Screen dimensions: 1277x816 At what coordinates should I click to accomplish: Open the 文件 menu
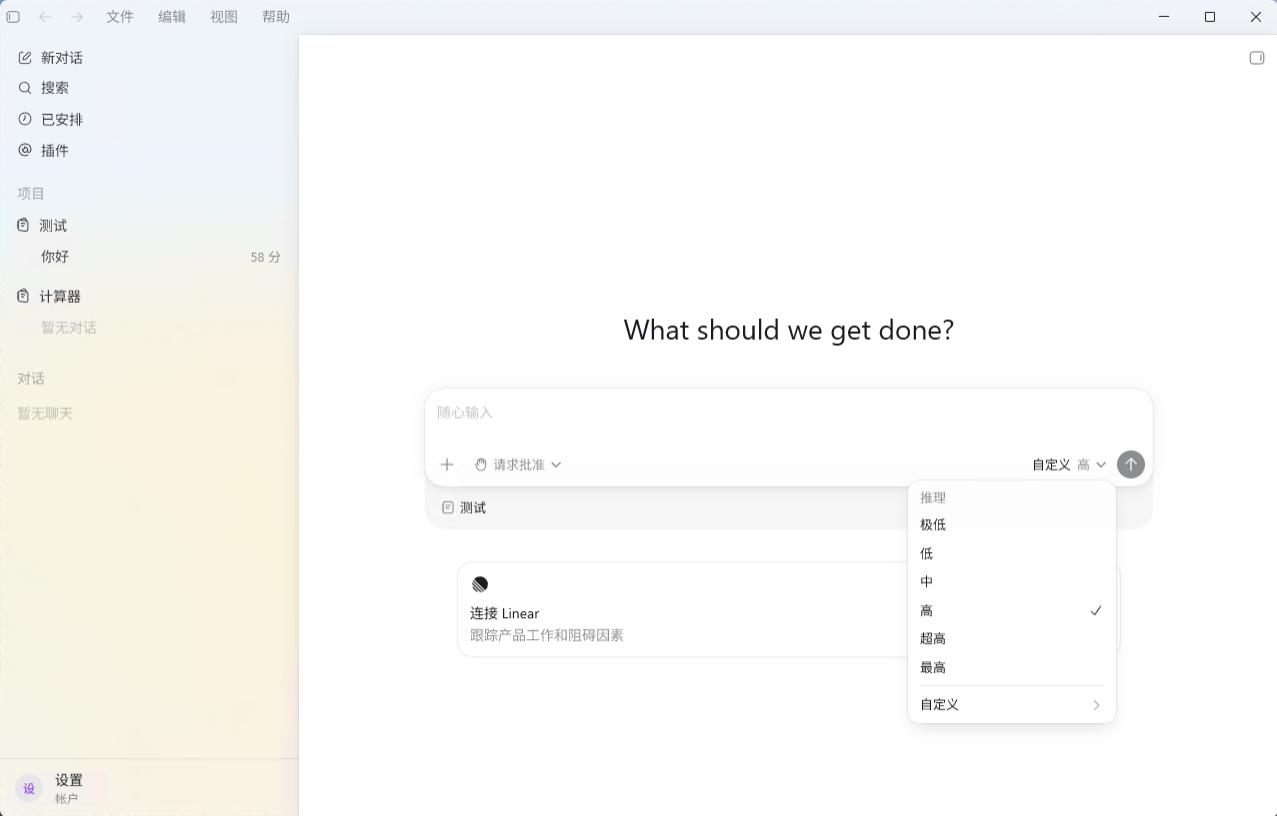pyautogui.click(x=120, y=17)
